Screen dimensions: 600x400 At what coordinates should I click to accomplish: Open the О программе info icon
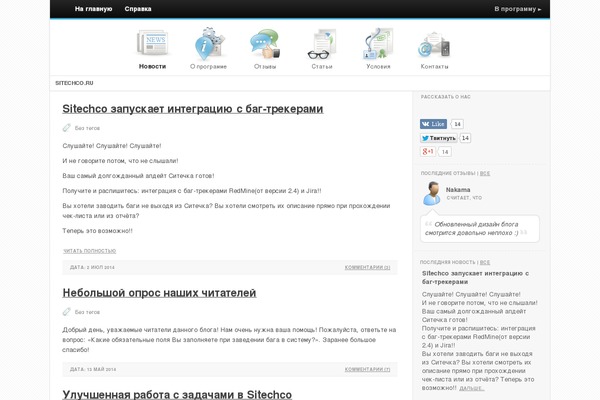click(x=209, y=43)
